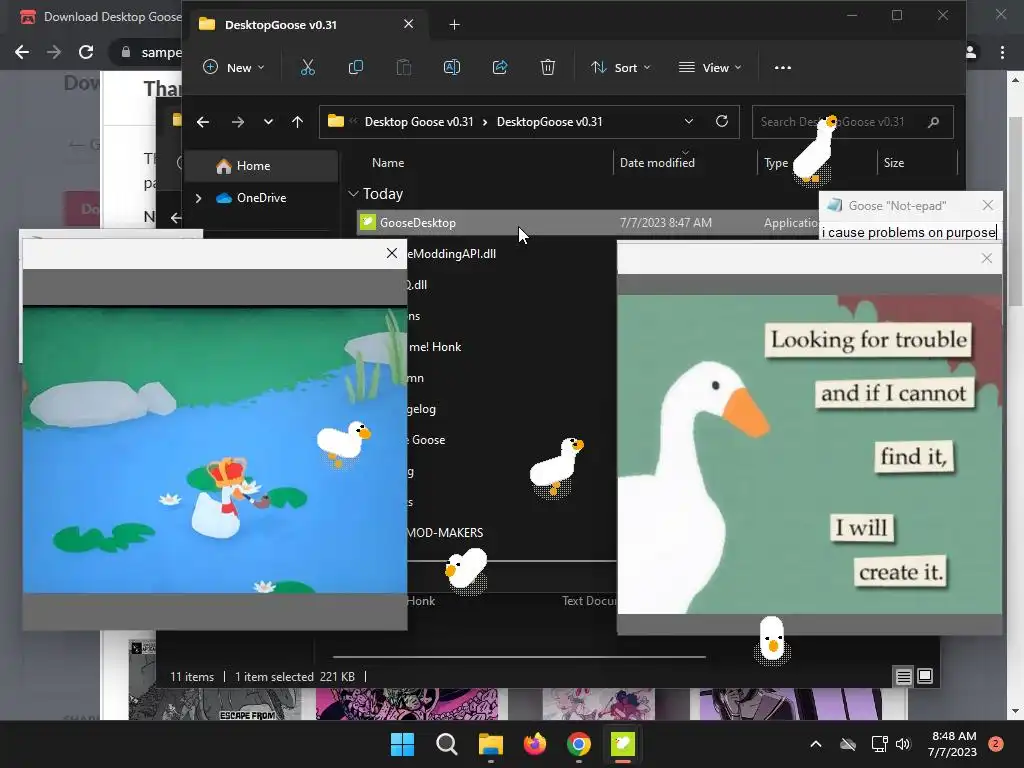The image size is (1024, 768).
Task: Click the volume speaker tray icon
Action: [903, 744]
